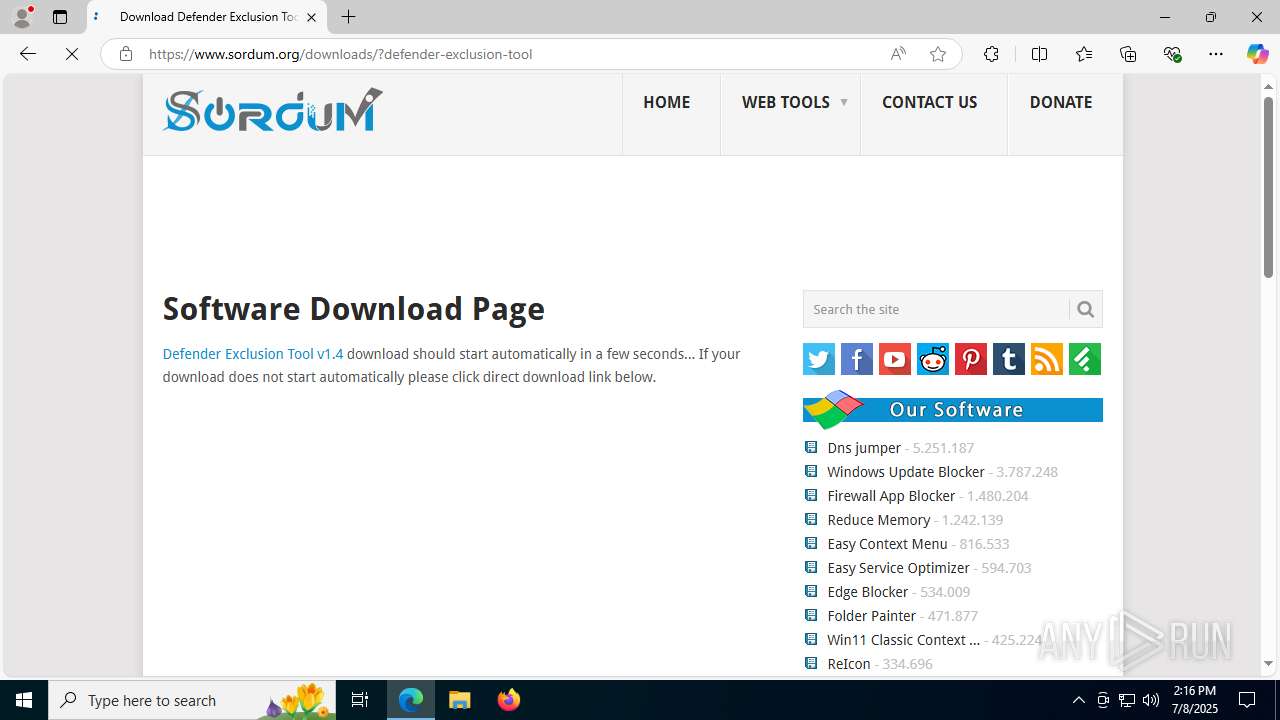Click the Sordum logo

(x=273, y=110)
